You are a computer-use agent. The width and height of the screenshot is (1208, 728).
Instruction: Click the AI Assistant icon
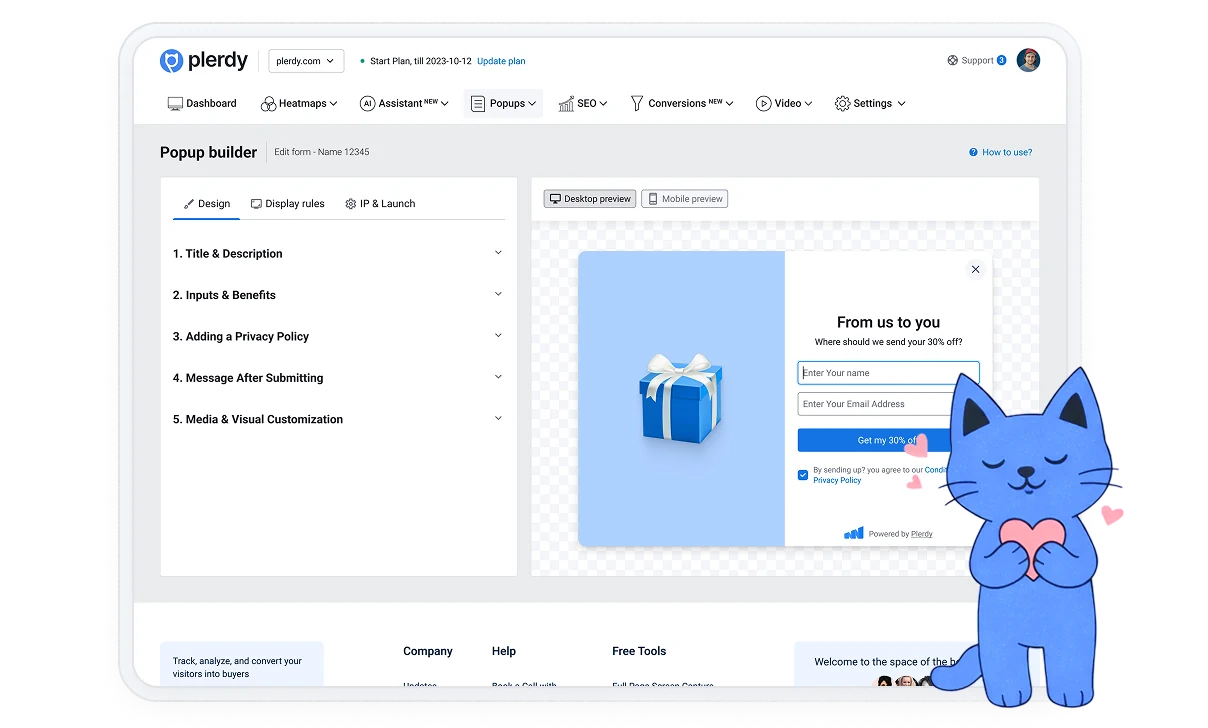point(367,103)
